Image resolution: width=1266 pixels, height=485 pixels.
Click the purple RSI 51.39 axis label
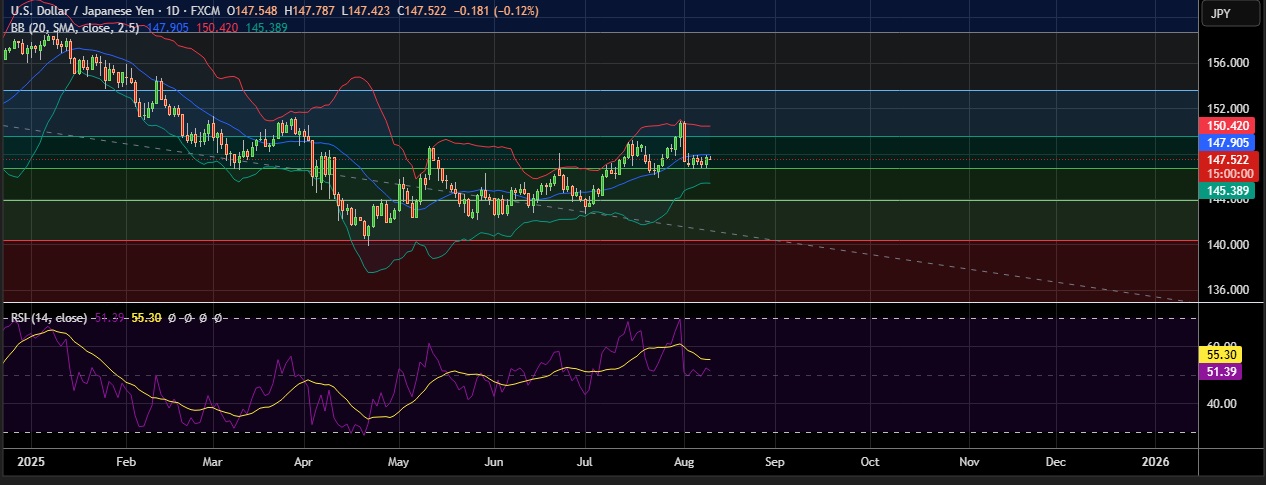pyautogui.click(x=1219, y=371)
